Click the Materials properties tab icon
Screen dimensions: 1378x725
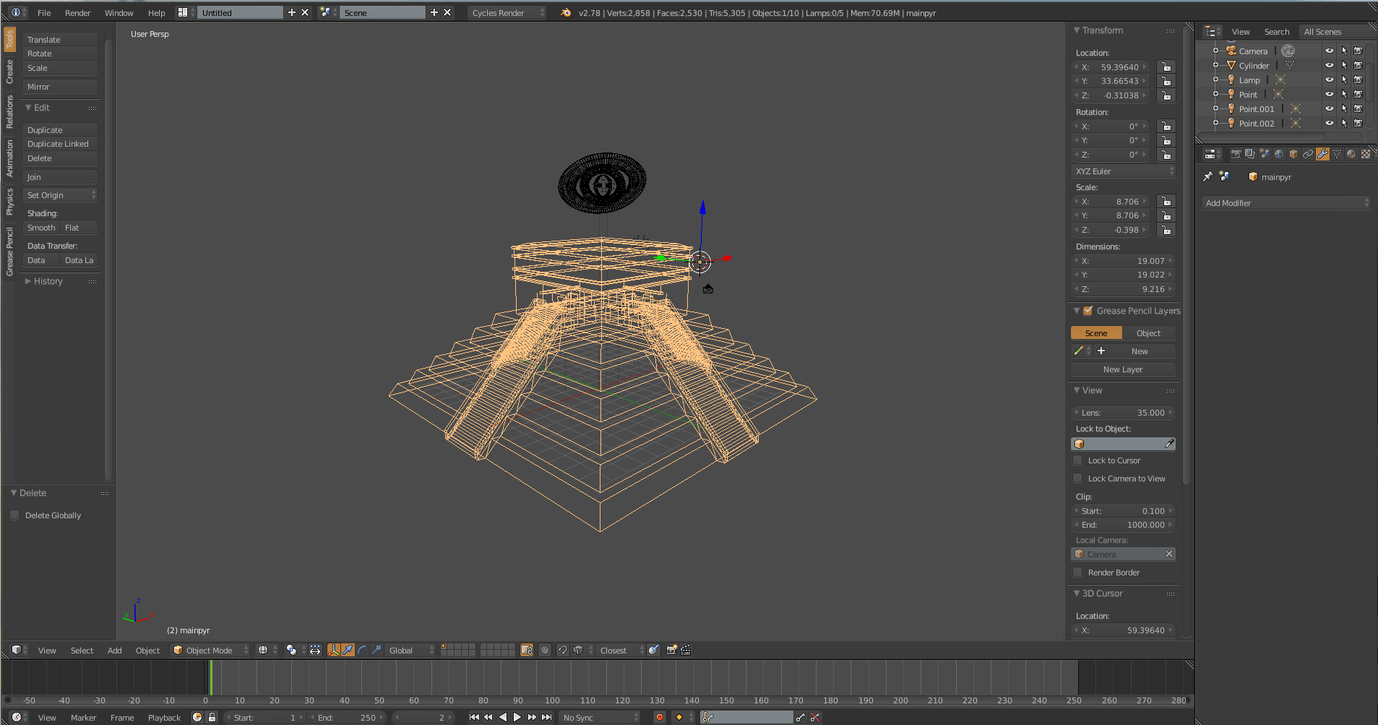tap(1351, 154)
